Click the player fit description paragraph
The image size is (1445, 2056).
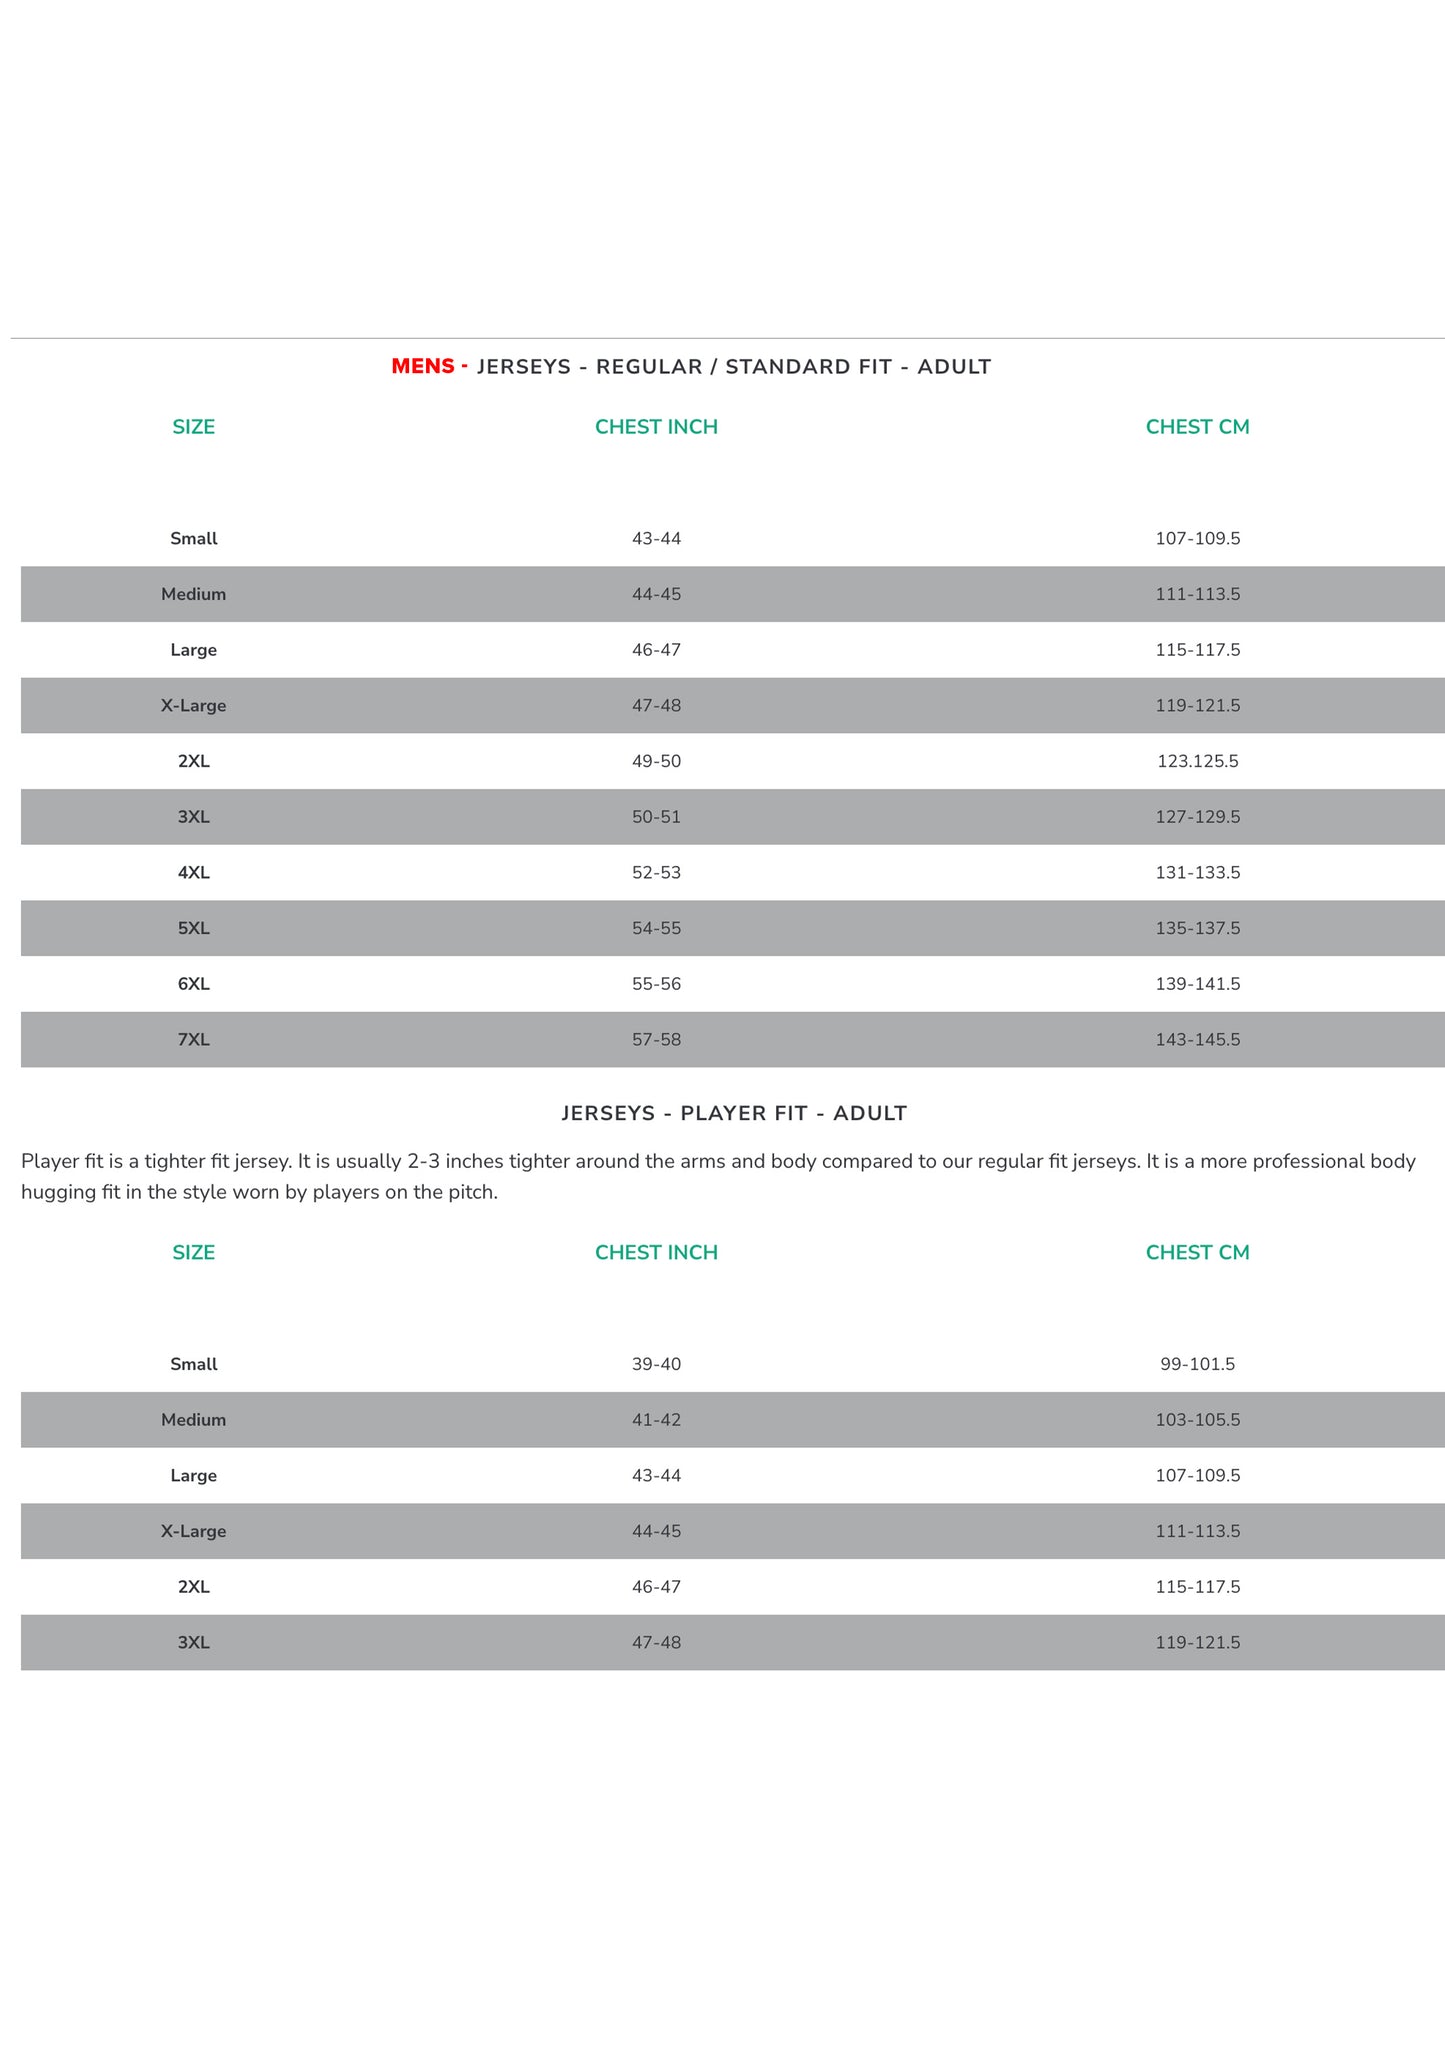pos(718,1177)
